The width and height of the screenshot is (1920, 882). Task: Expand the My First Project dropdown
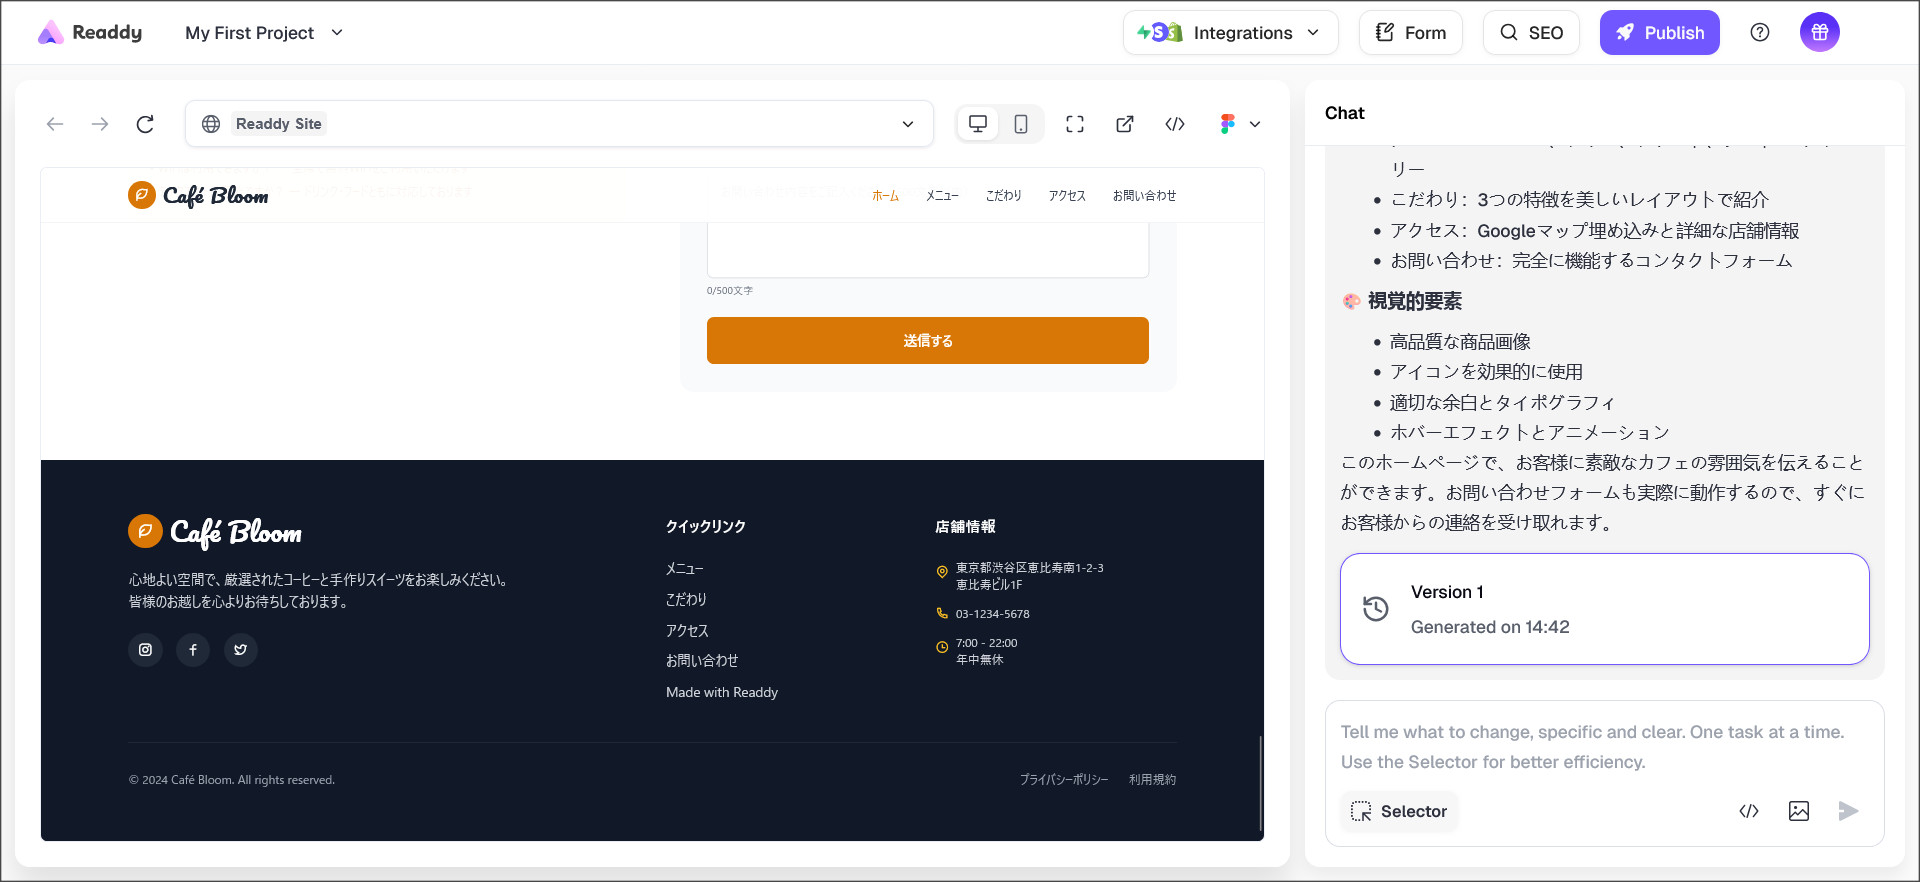pyautogui.click(x=264, y=33)
